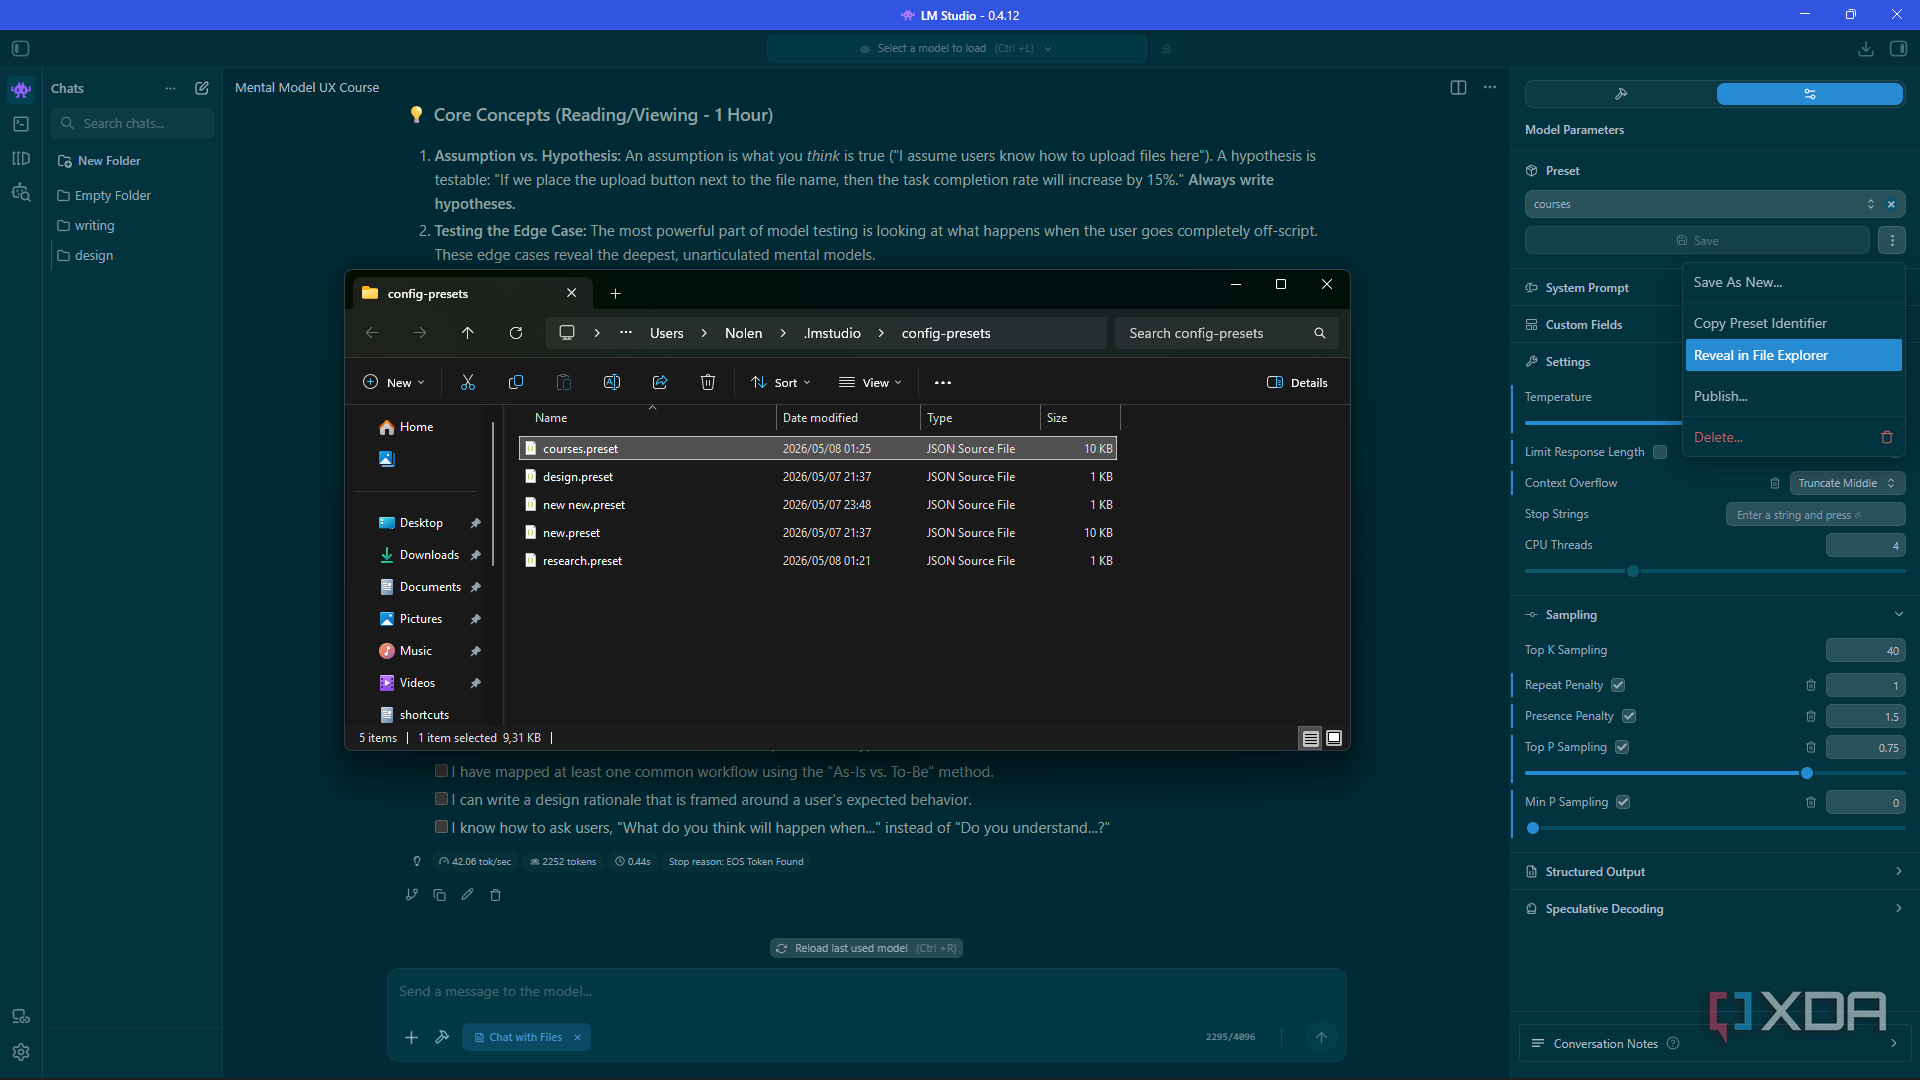Choose Copy Preset Identifier menu entry
This screenshot has width=1920, height=1080.
1793,323
